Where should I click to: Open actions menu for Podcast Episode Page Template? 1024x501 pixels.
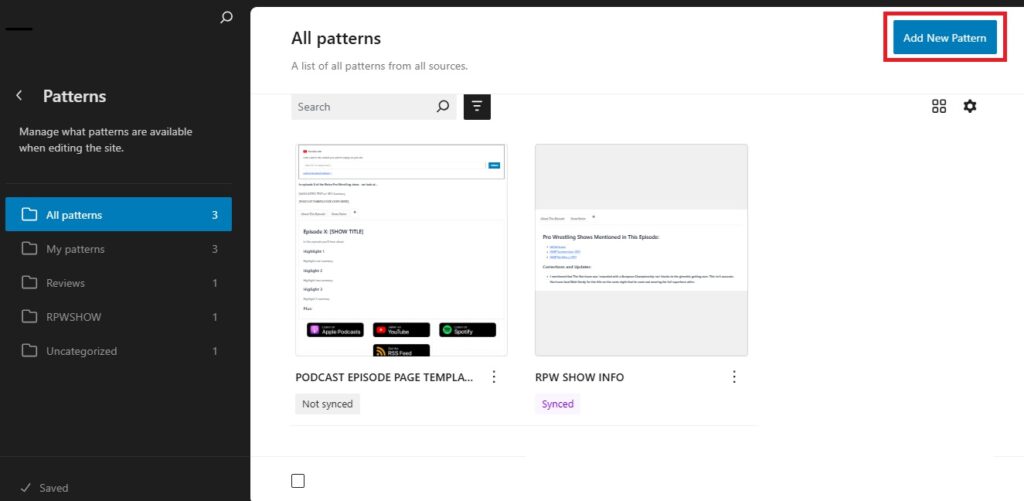tap(493, 377)
